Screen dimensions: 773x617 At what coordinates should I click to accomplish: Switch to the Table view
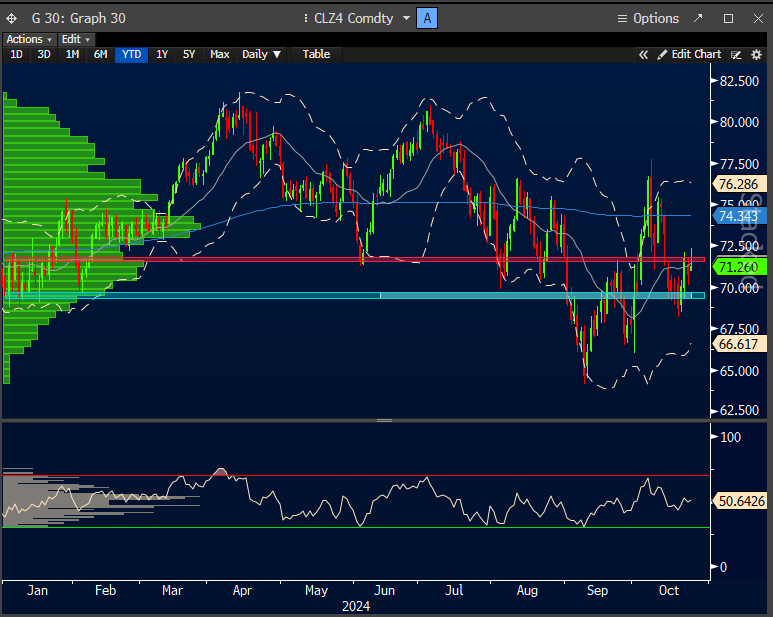pos(316,54)
